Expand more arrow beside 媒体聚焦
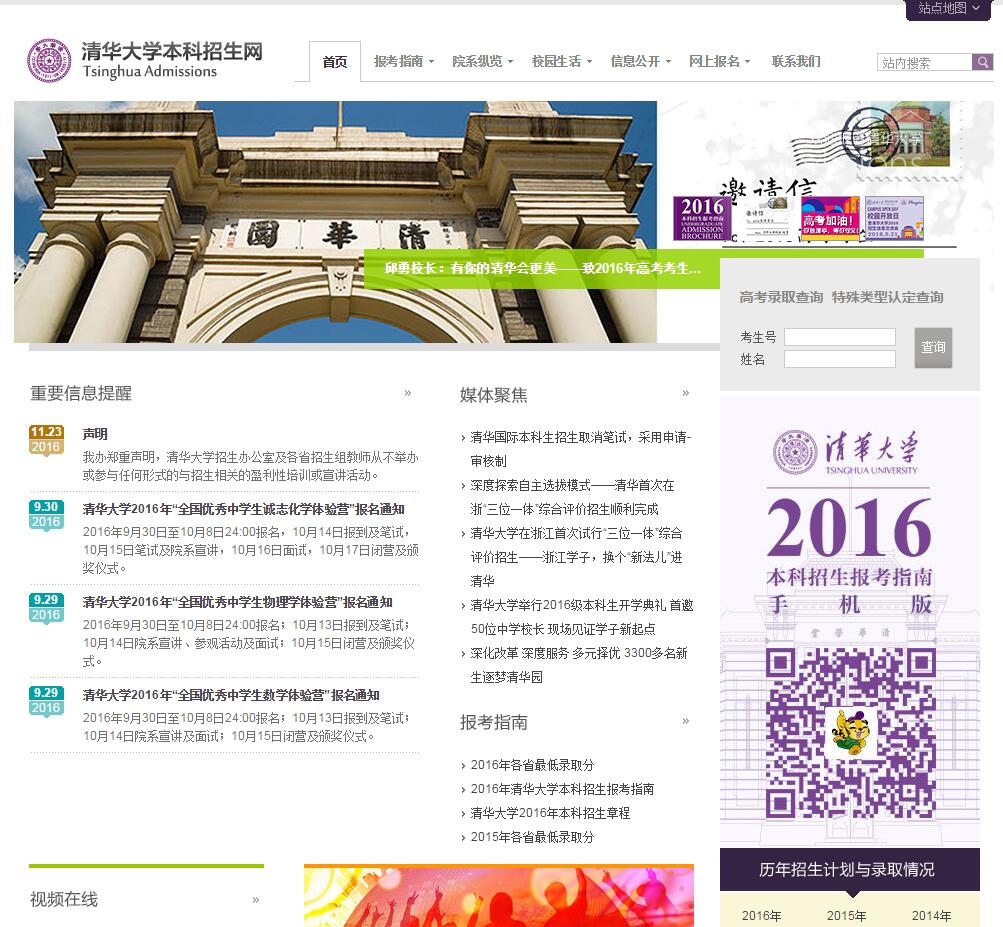Screen dimensions: 1003x927 686,393
